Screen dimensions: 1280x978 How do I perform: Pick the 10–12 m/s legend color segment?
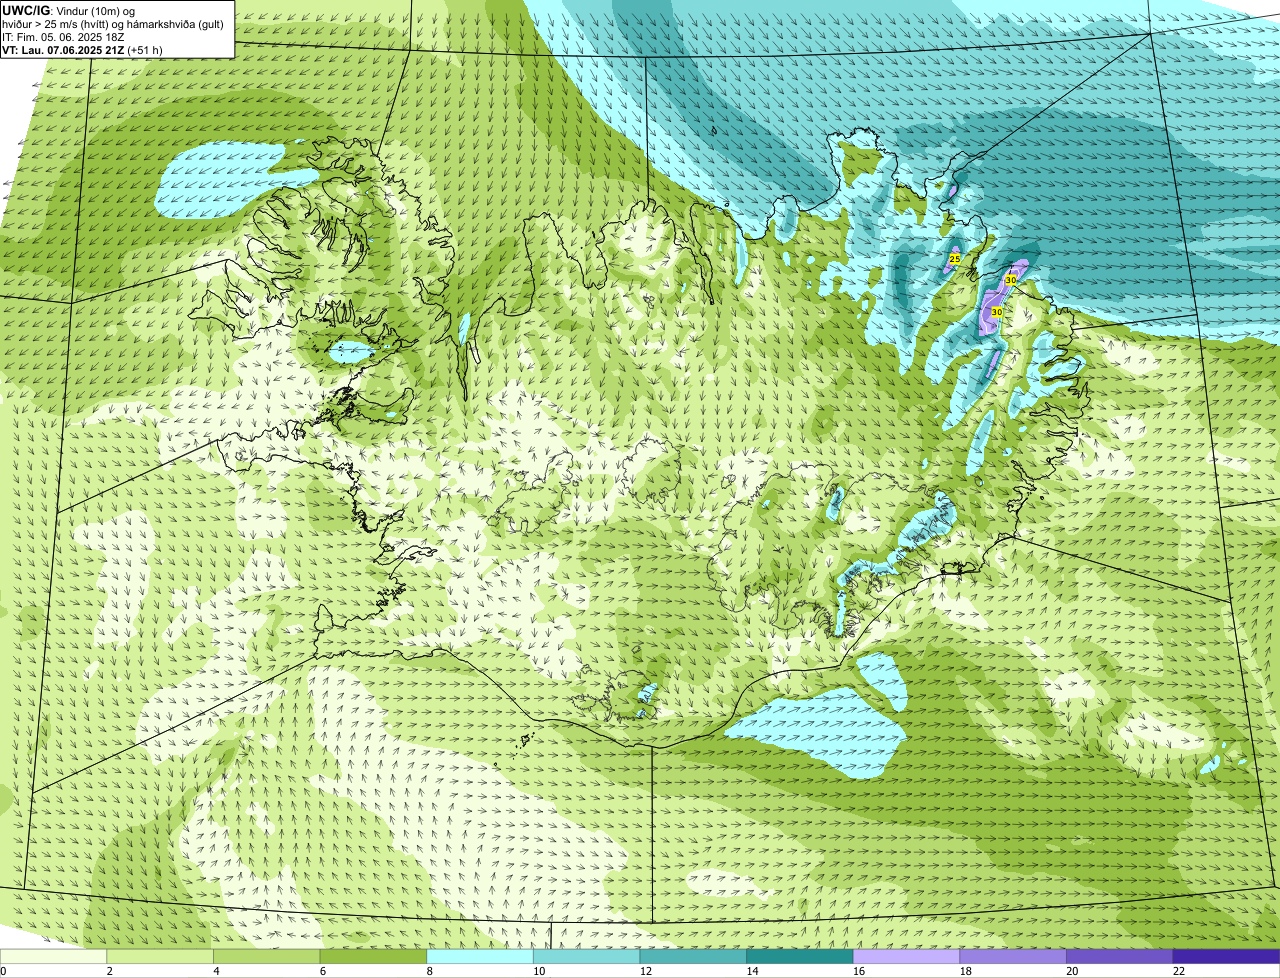pos(586,956)
